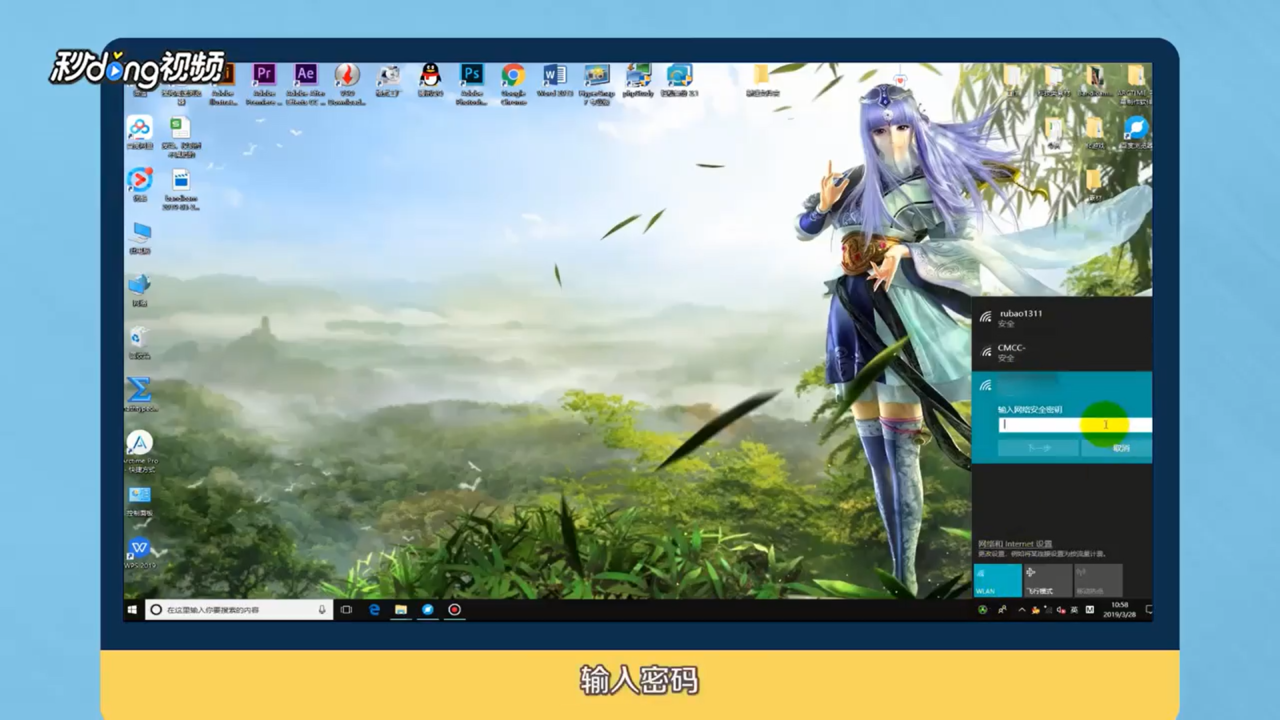The image size is (1280, 720).
Task: Select the rubao1311 Wi-Fi network
Action: pos(1062,318)
